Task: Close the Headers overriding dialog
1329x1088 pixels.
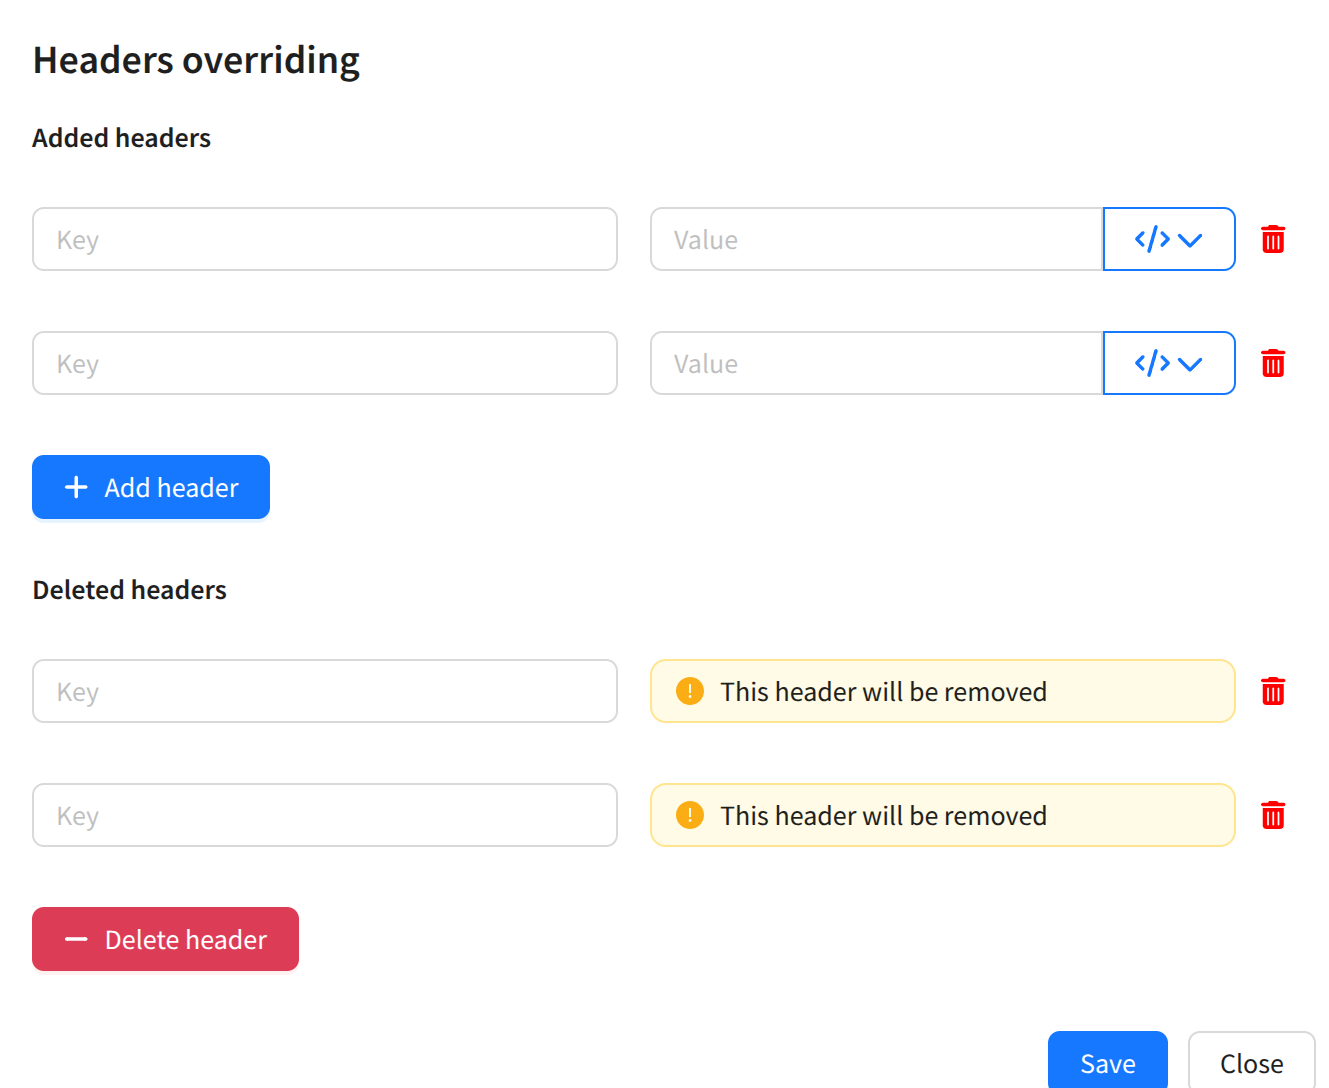Action: pos(1251,1062)
